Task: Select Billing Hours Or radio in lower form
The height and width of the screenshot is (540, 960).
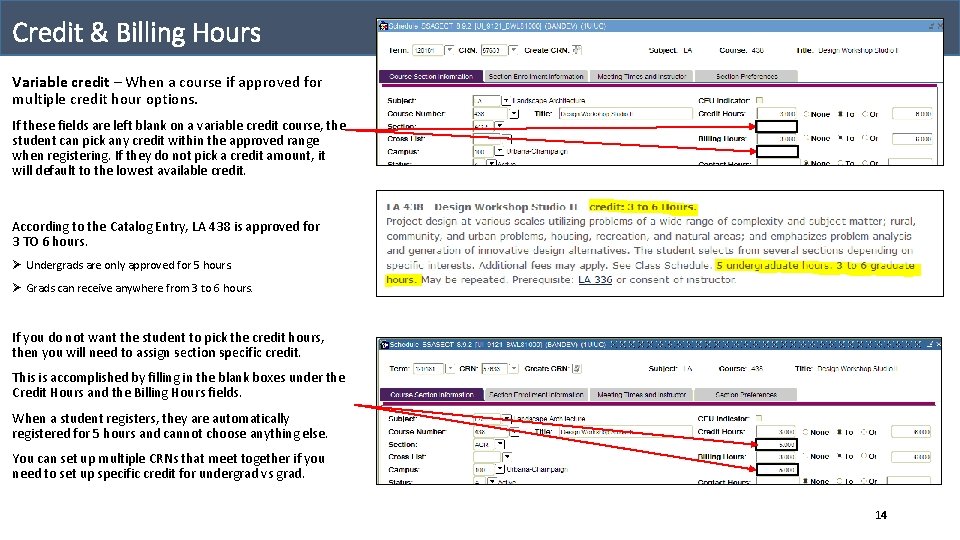Action: click(x=864, y=456)
